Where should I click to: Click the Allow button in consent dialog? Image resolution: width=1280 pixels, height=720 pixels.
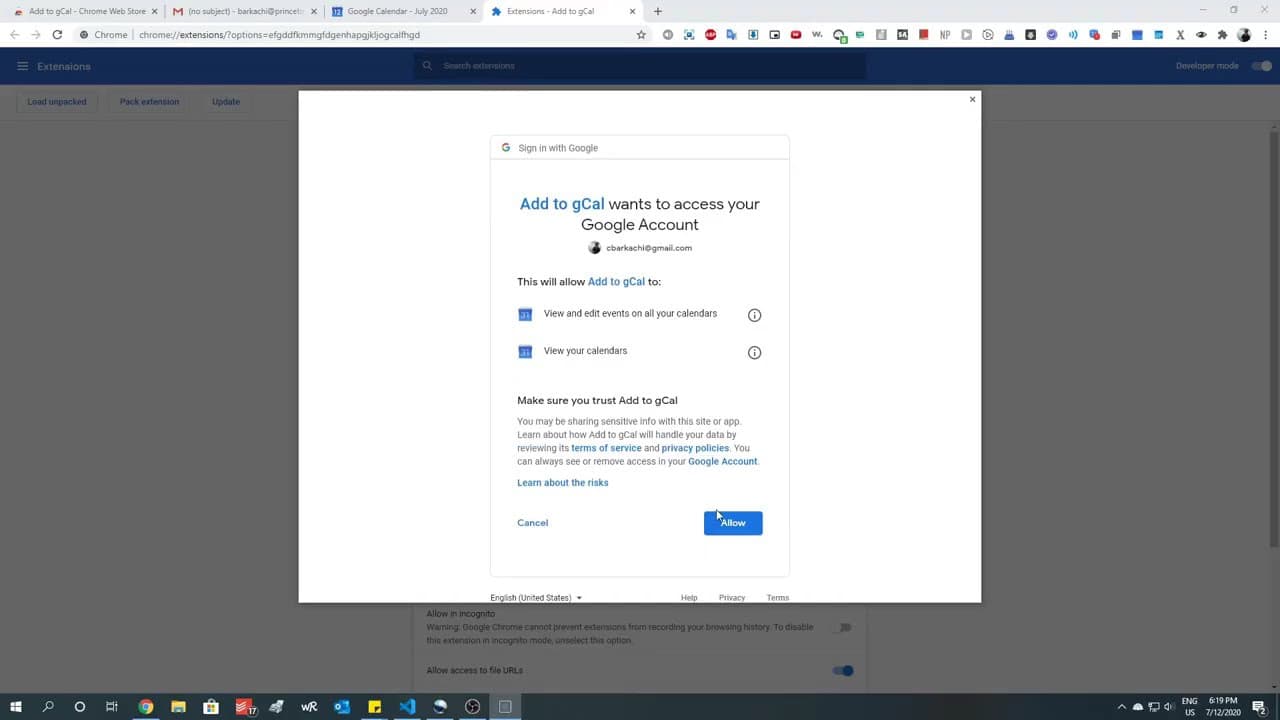(733, 523)
